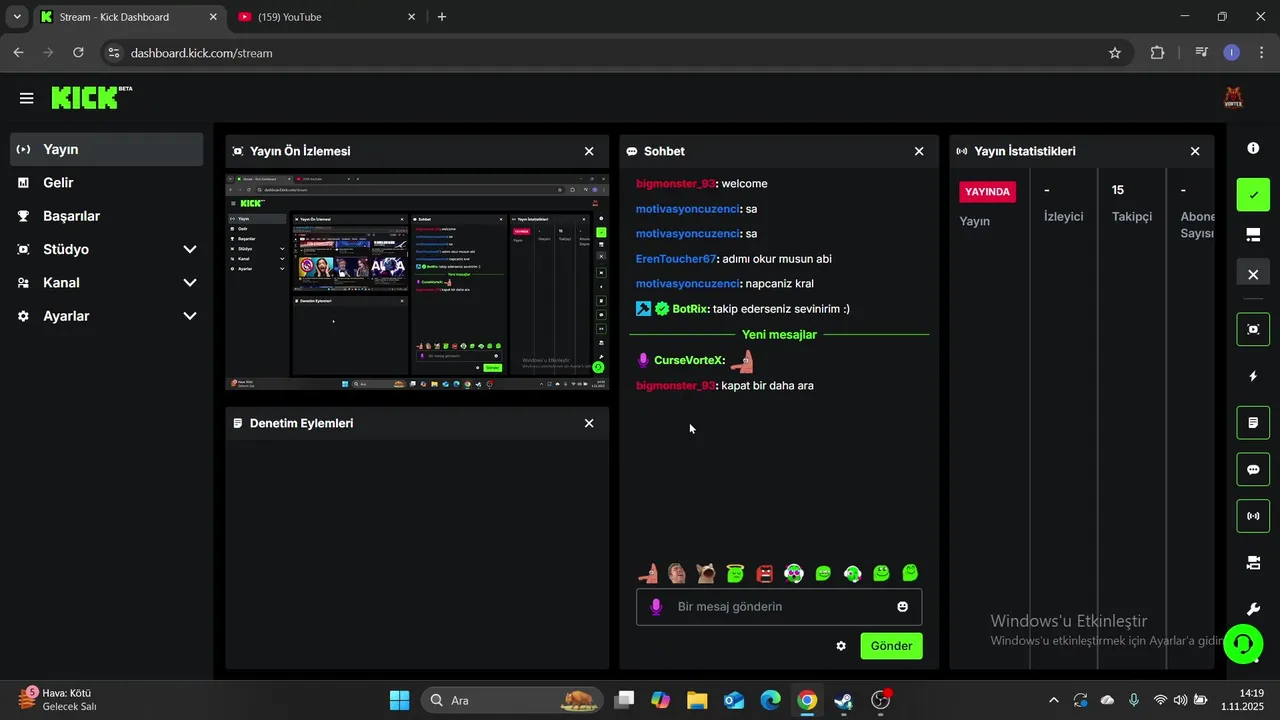Open the Windows Start menu
The width and height of the screenshot is (1280, 720).
click(399, 700)
